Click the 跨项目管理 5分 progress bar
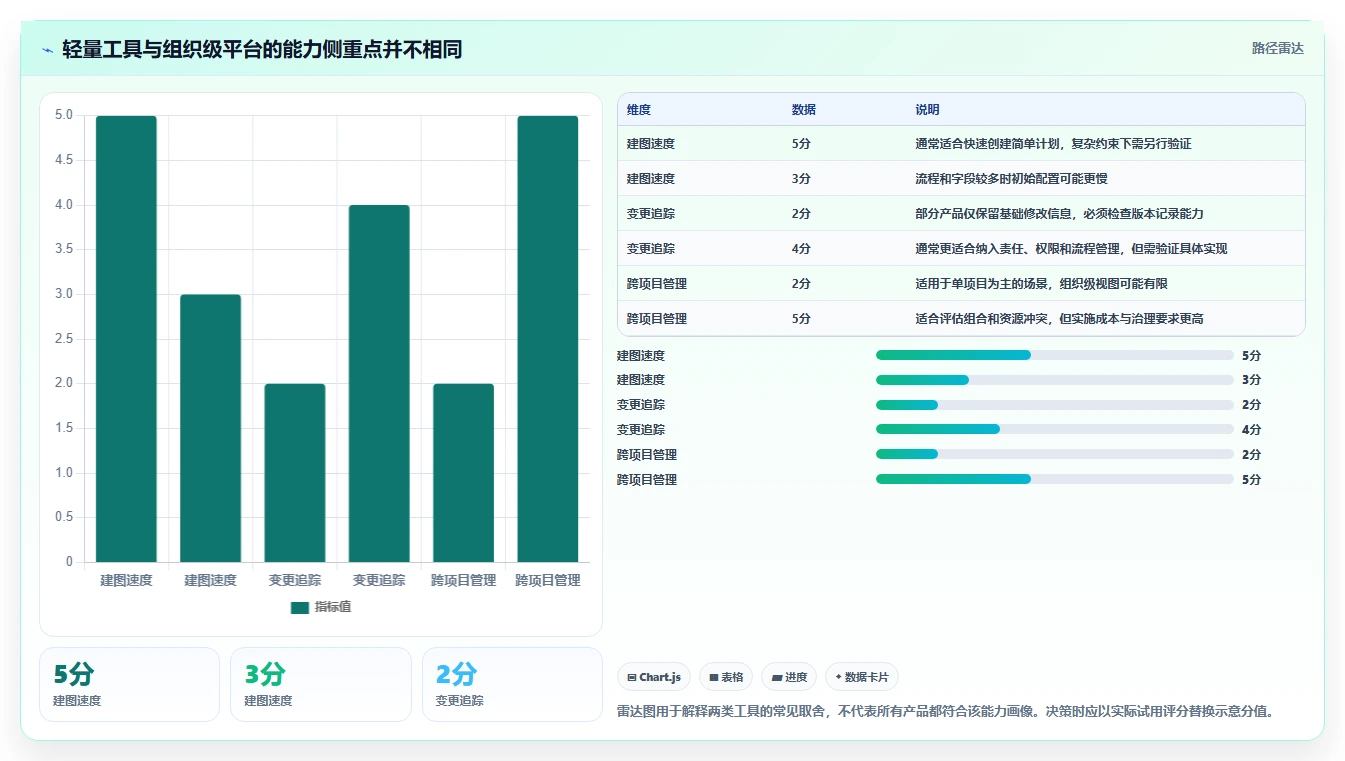The width and height of the screenshot is (1345, 761). pyautogui.click(x=1055, y=479)
